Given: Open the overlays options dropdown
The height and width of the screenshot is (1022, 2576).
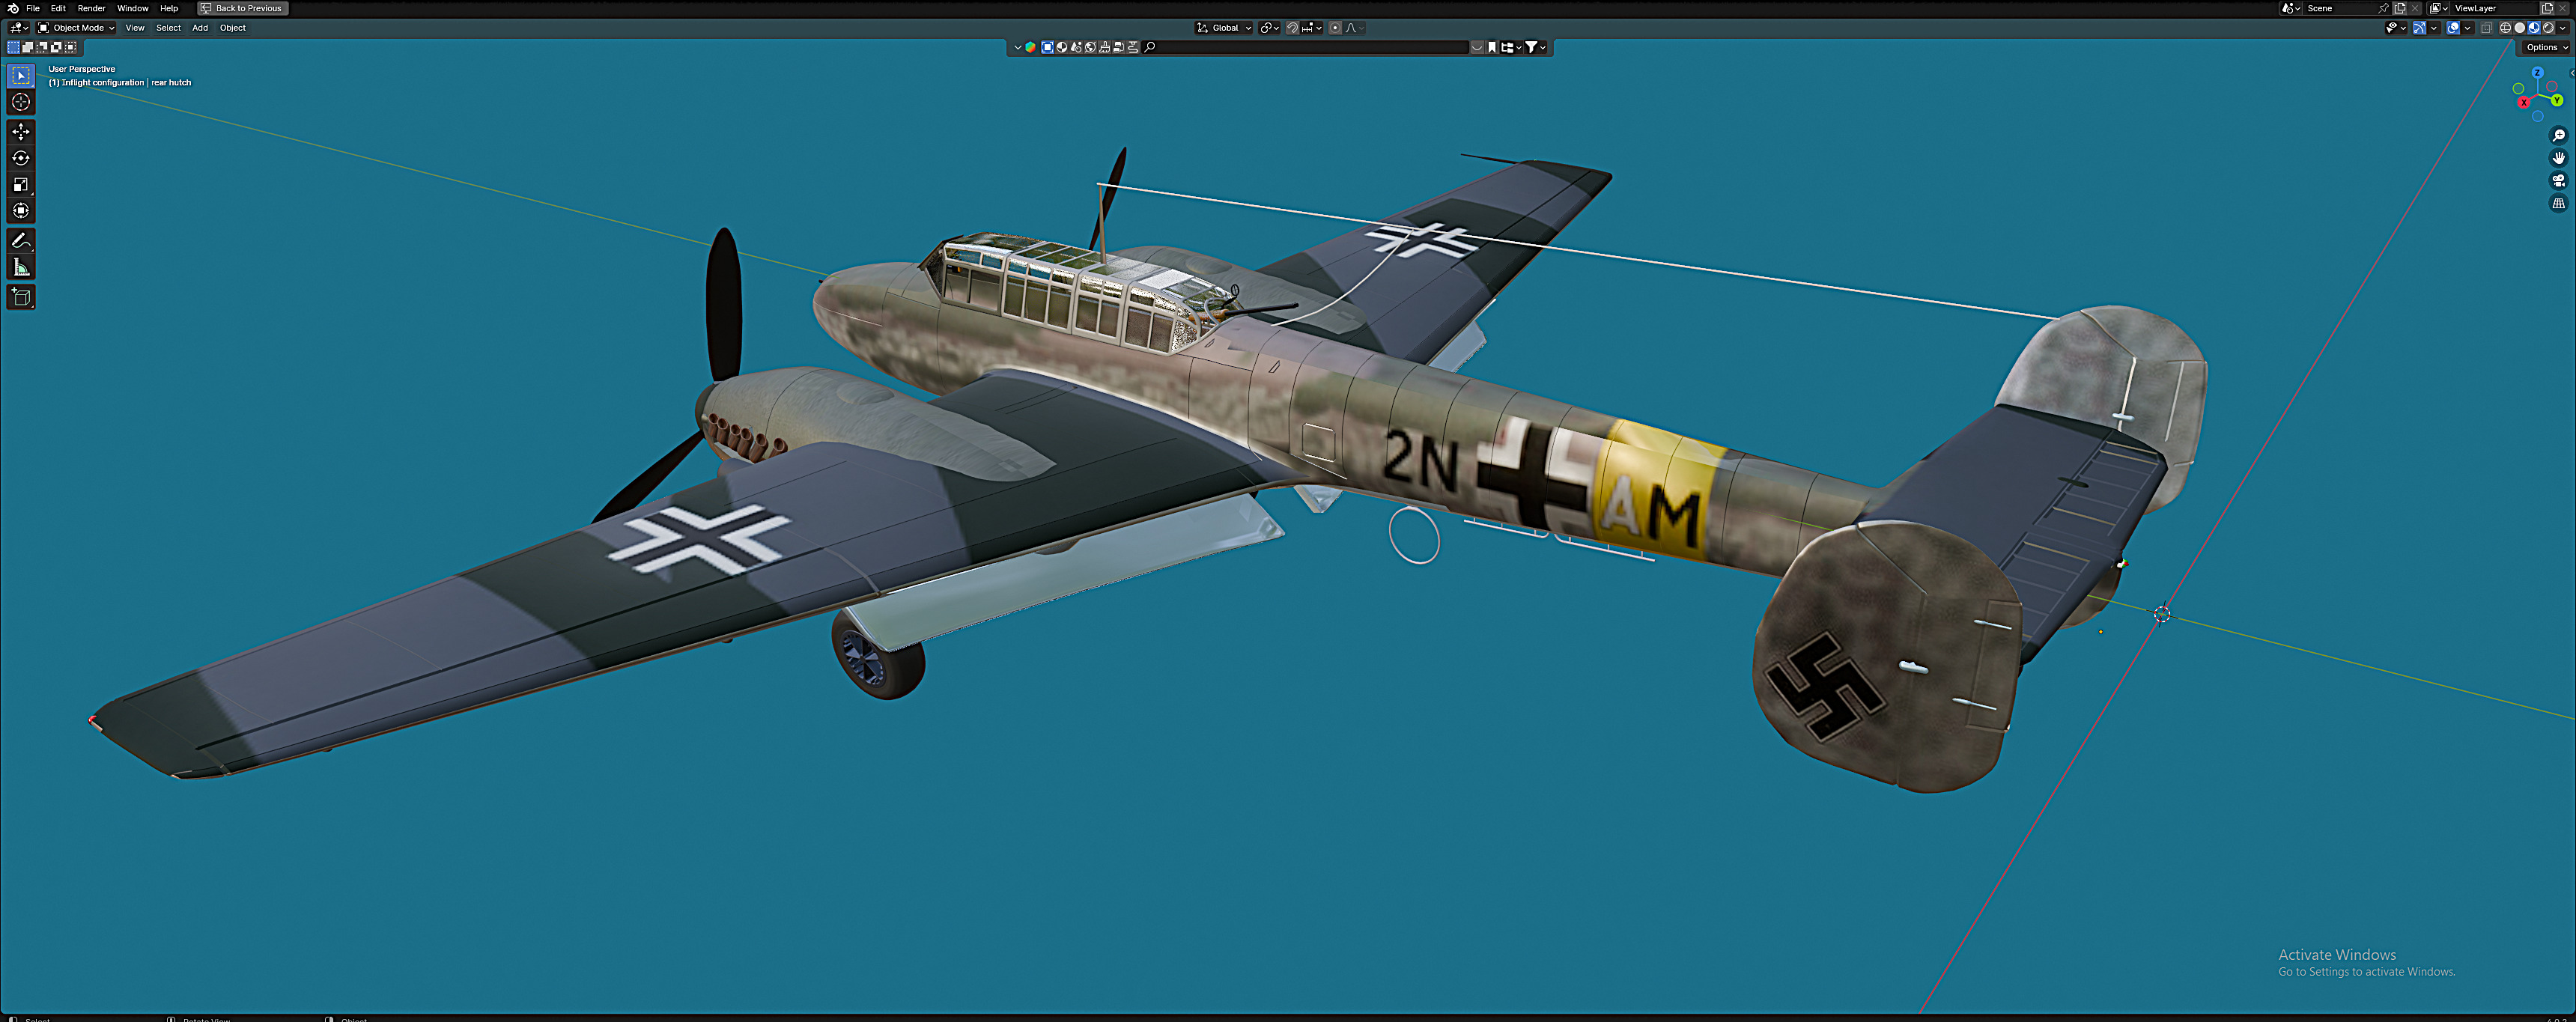Looking at the screenshot, I should tap(2468, 28).
